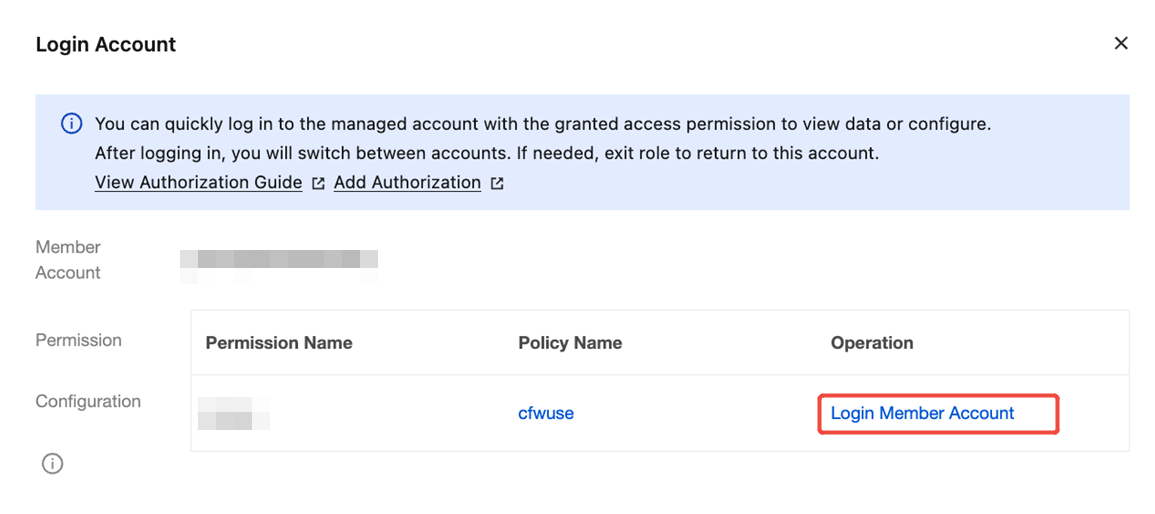
Task: Click the Configuration label on the left
Action: (88, 401)
